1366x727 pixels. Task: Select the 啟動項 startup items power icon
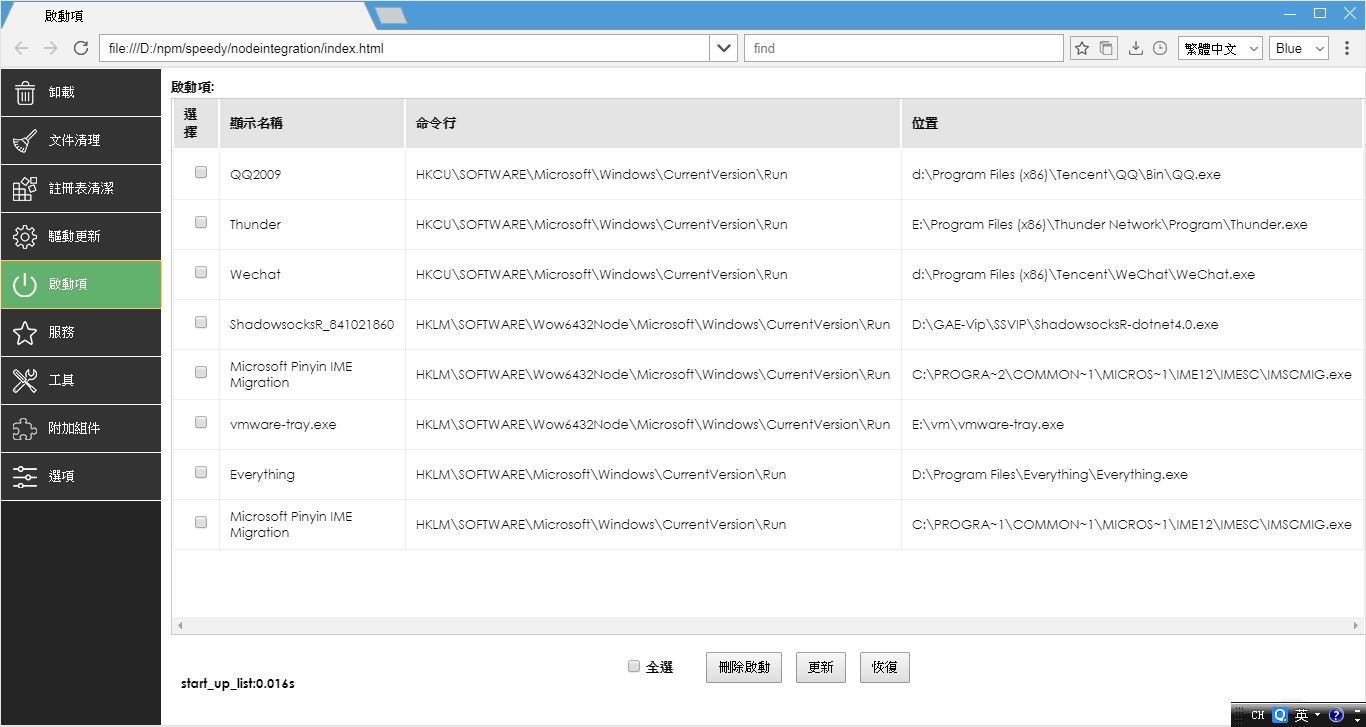(x=25, y=284)
